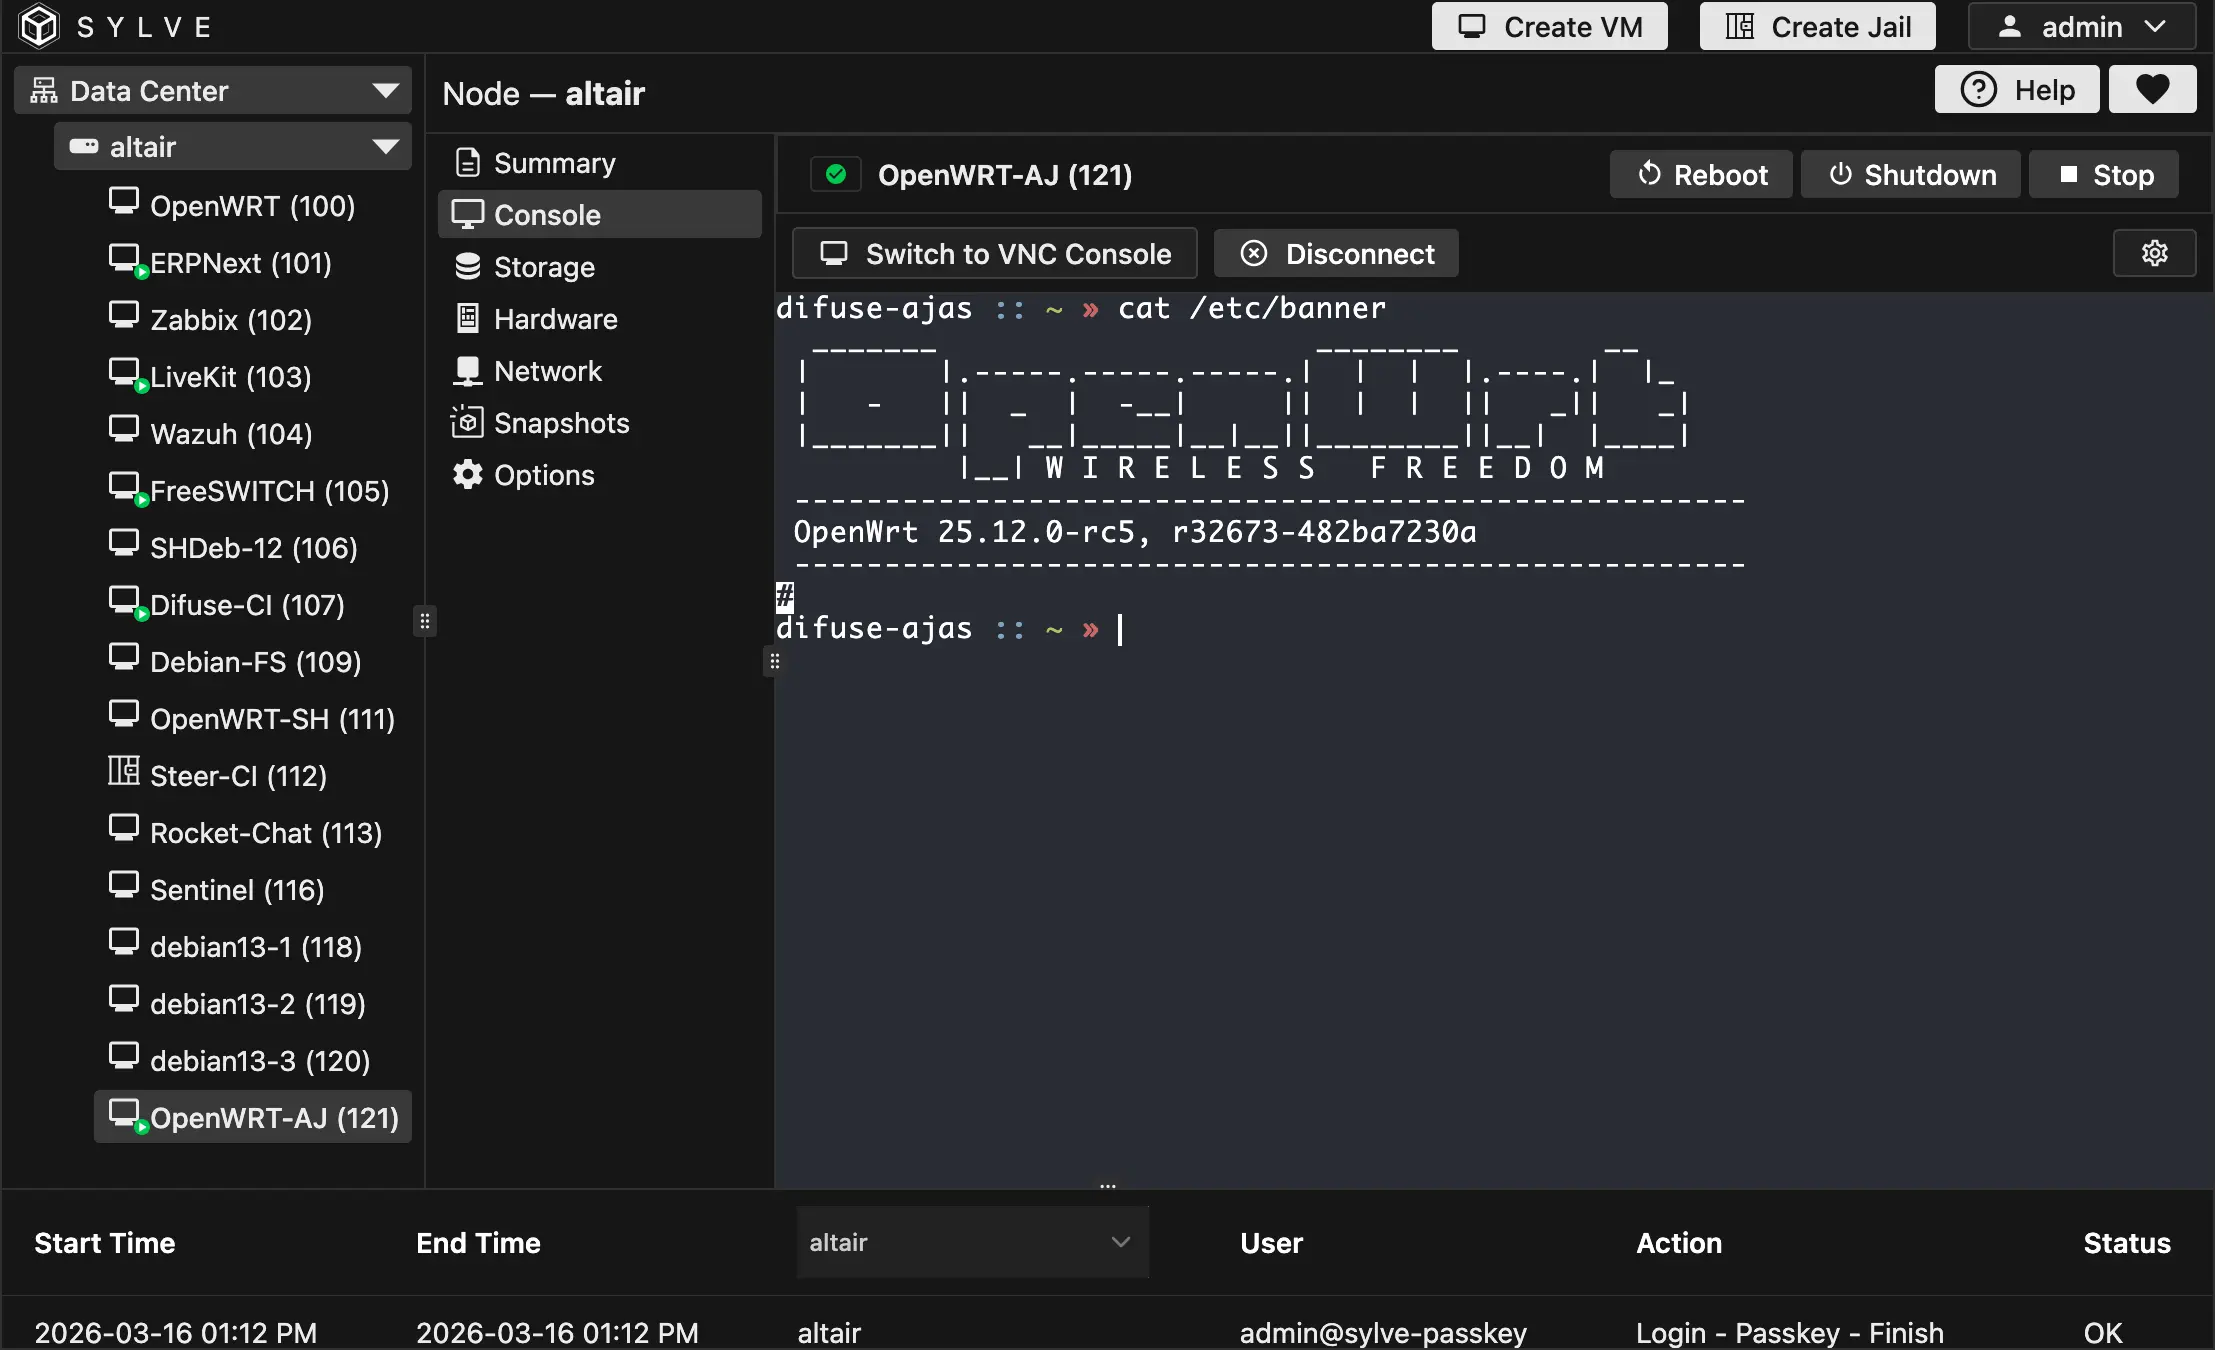Viewport: 2216px width, 1350px height.
Task: Open the console settings gear icon
Action: [2154, 253]
